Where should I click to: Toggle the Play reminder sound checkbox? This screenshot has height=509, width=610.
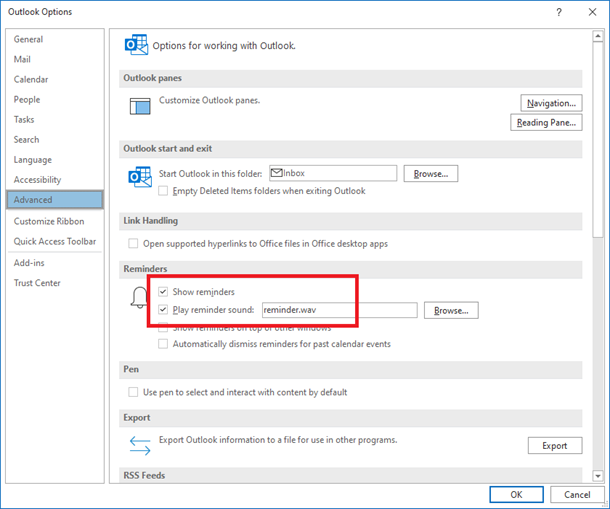click(x=163, y=310)
